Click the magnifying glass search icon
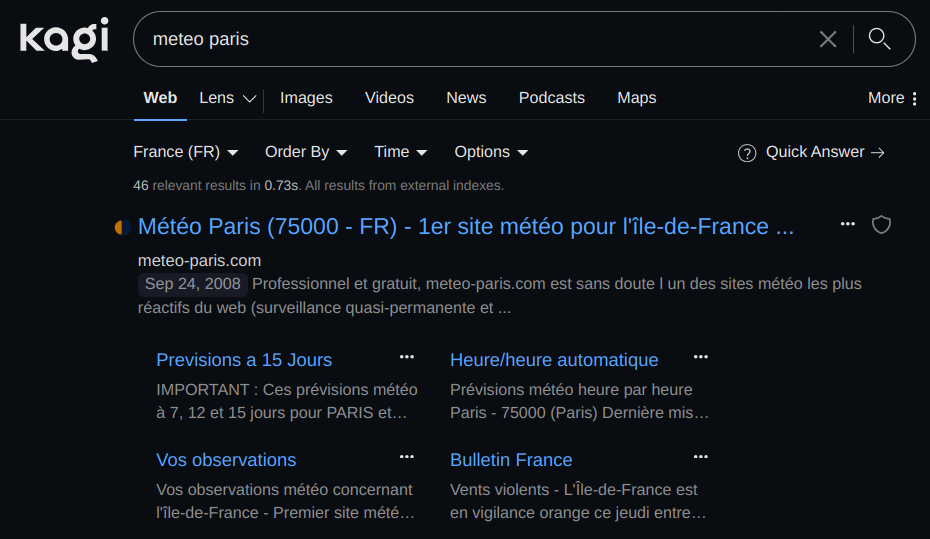 click(x=879, y=39)
